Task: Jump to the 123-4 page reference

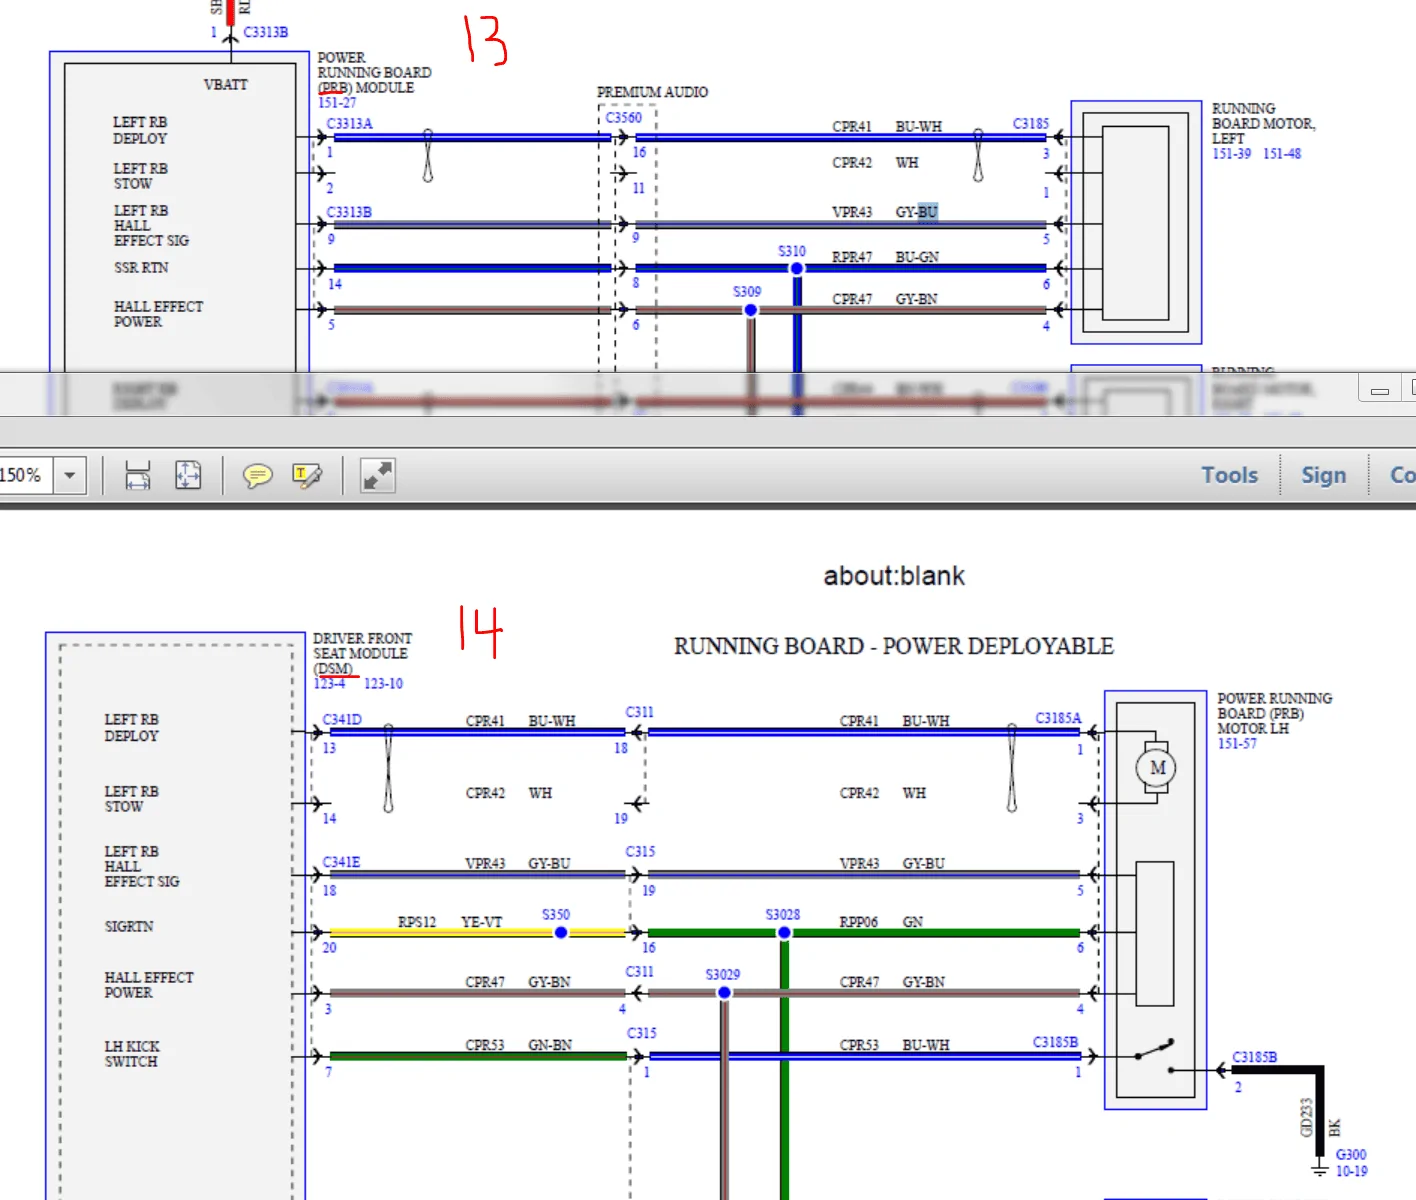Action: 329,684
